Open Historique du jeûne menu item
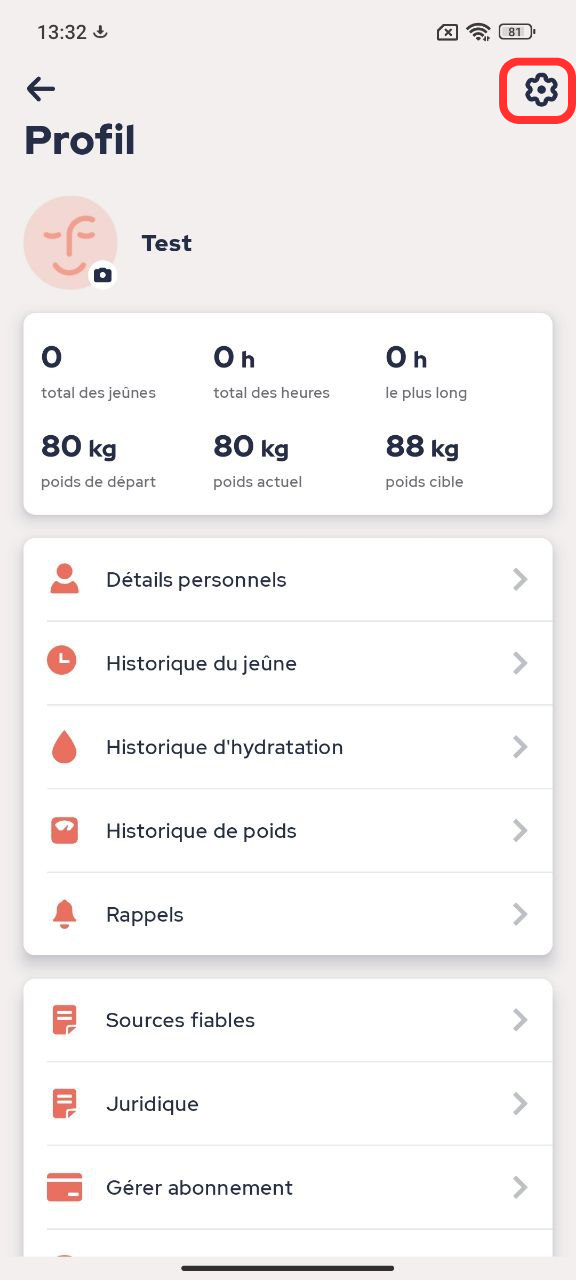 pyautogui.click(x=288, y=663)
